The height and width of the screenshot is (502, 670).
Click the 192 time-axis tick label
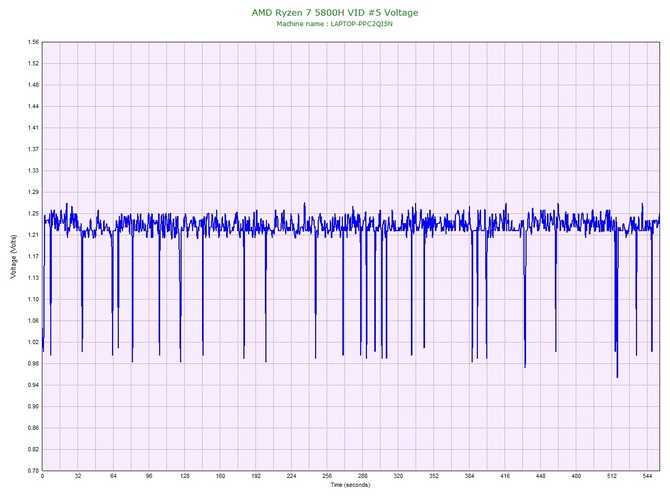(256, 476)
